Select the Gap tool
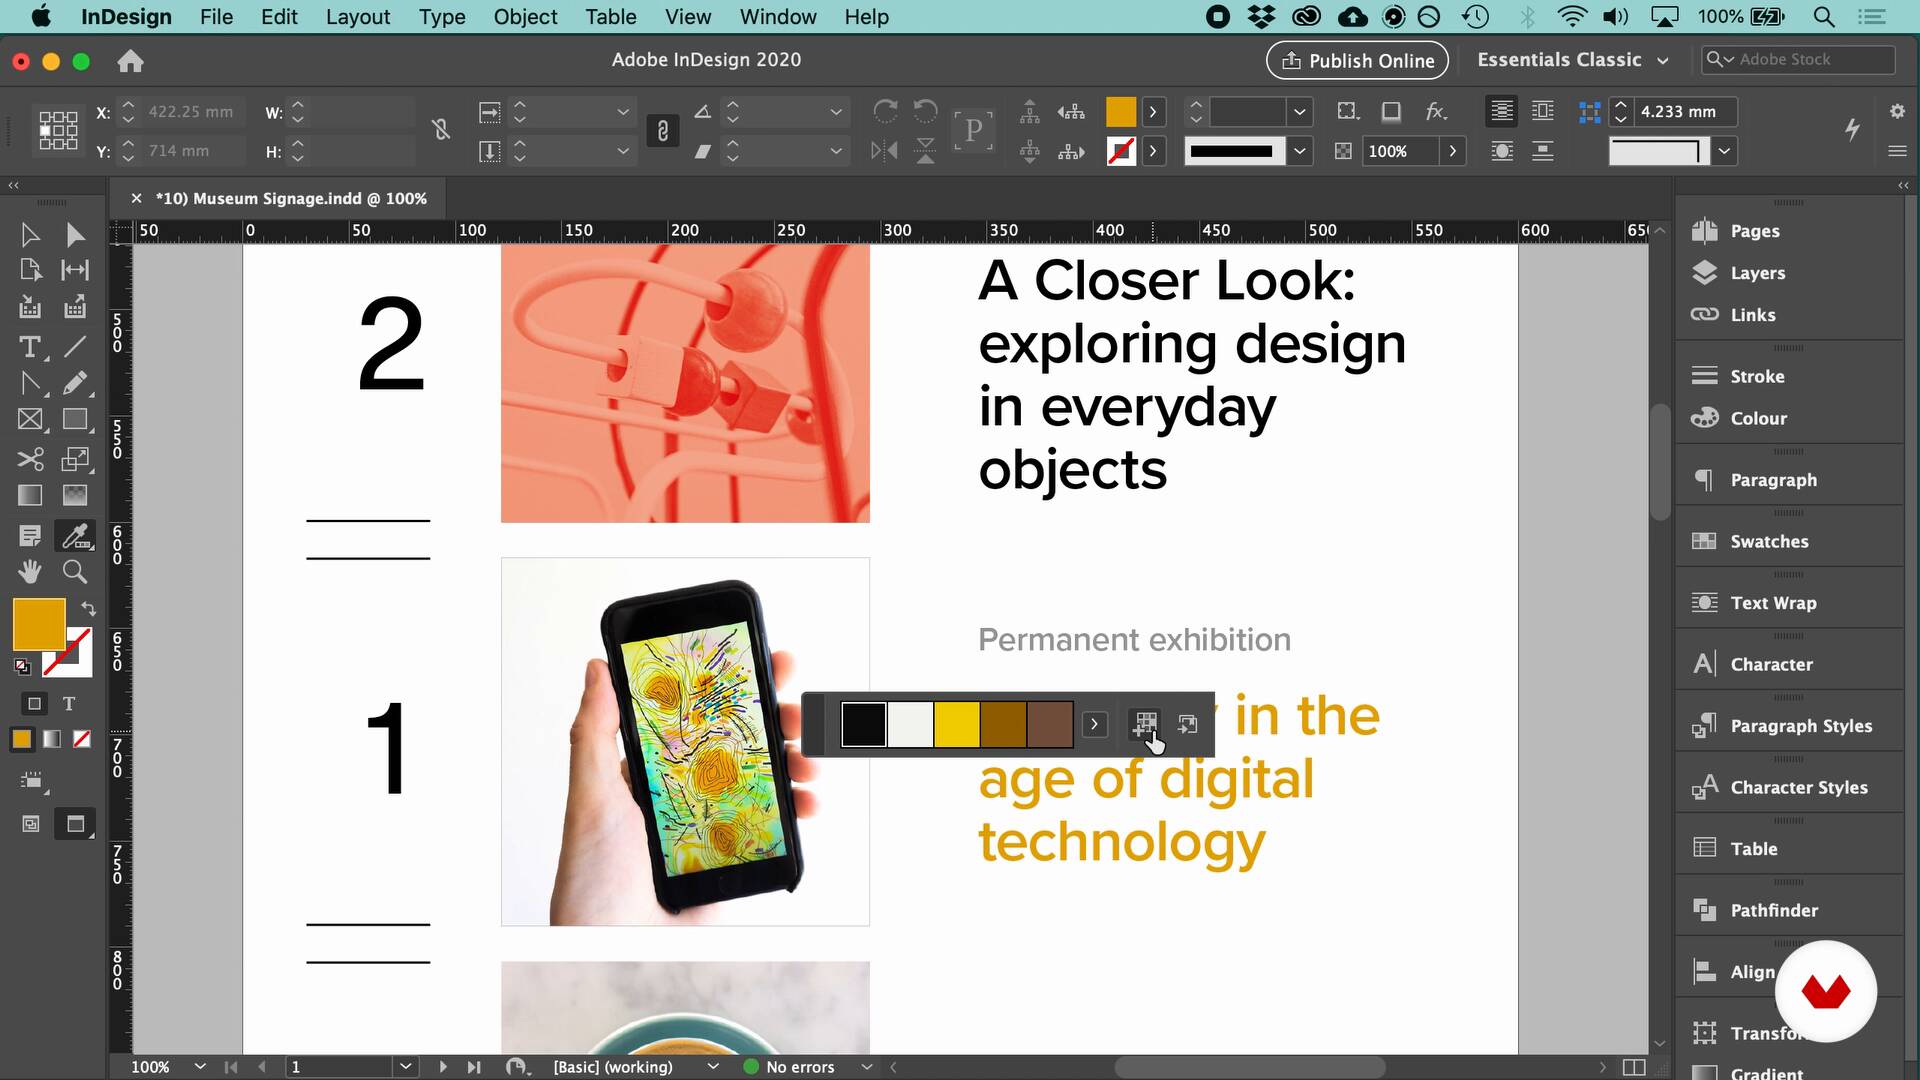1920x1080 pixels. pos(75,270)
